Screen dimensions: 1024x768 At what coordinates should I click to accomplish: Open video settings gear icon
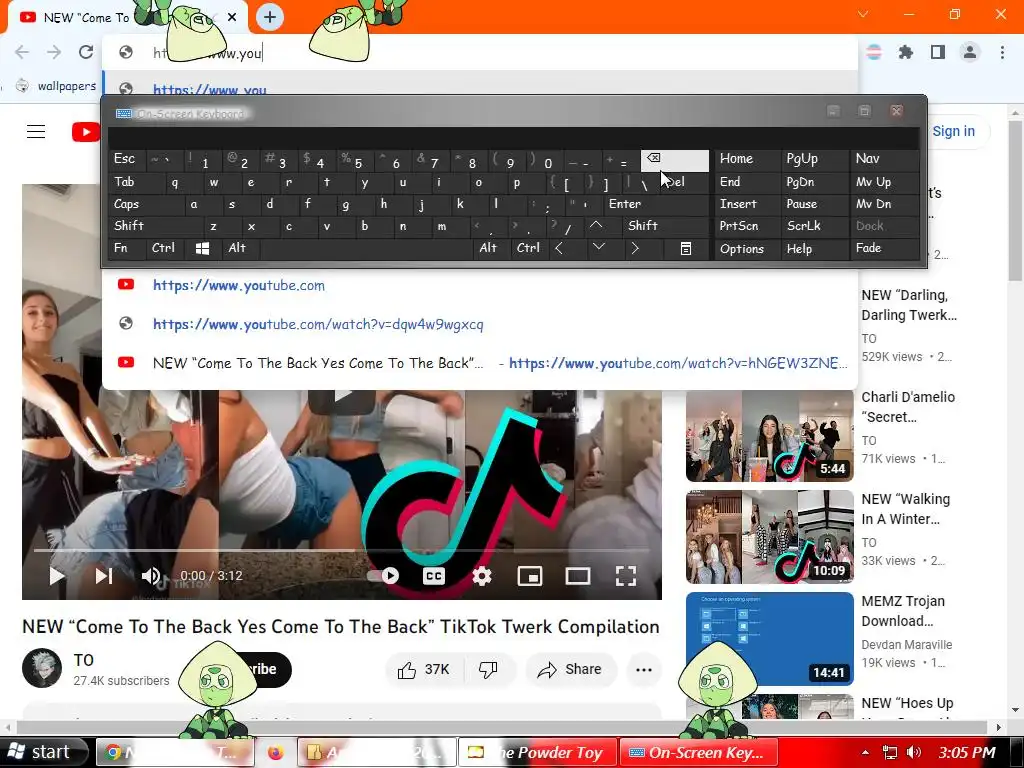(482, 575)
